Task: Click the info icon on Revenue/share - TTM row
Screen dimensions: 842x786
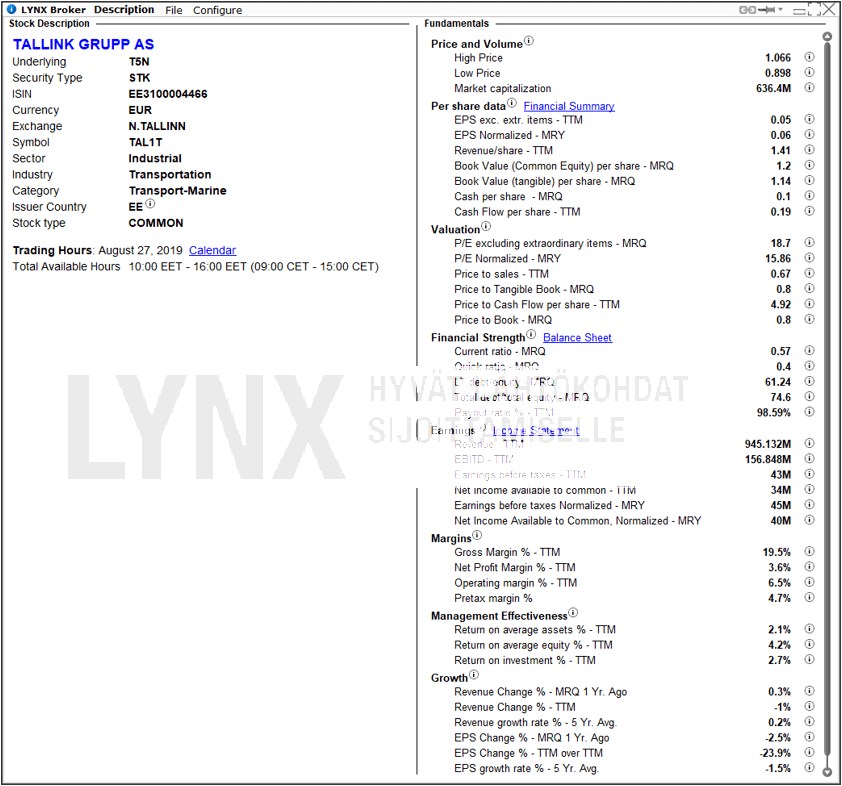Action: click(809, 150)
